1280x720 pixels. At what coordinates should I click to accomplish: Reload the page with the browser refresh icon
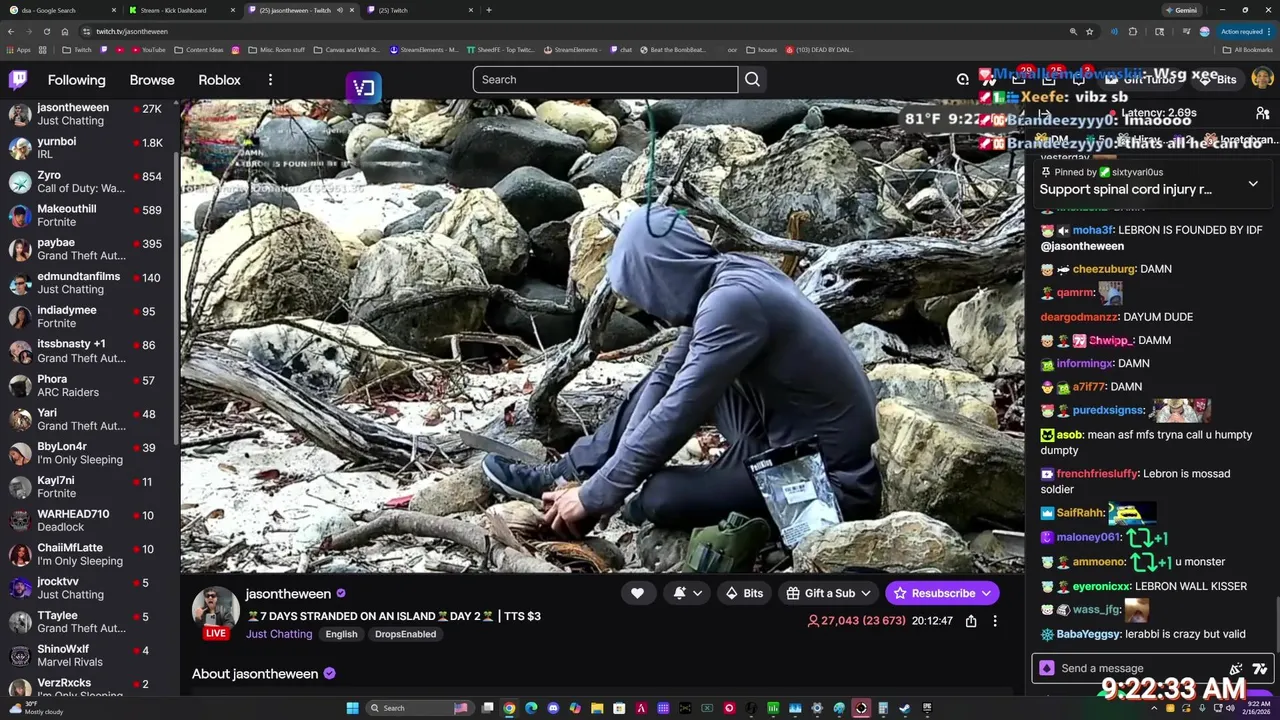pyautogui.click(x=46, y=31)
